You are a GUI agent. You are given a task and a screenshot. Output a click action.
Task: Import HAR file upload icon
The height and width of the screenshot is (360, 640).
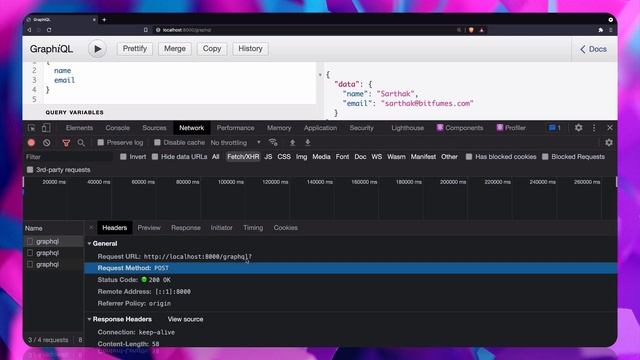[x=292, y=142]
